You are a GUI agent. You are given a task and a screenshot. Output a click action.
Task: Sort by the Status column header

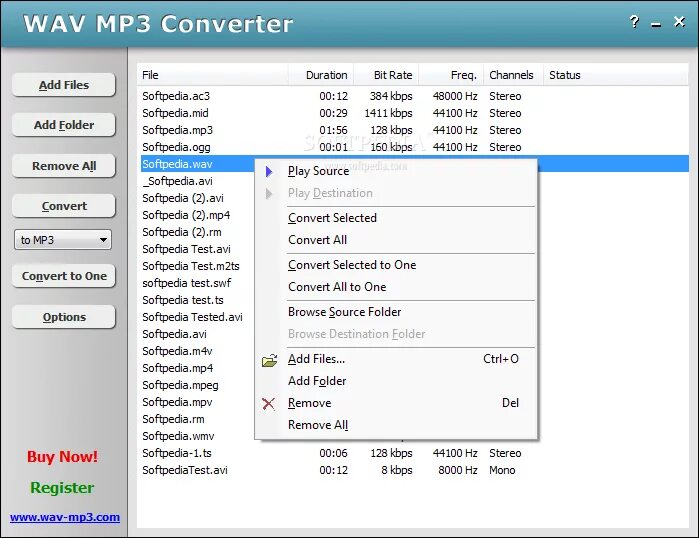[x=616, y=75]
